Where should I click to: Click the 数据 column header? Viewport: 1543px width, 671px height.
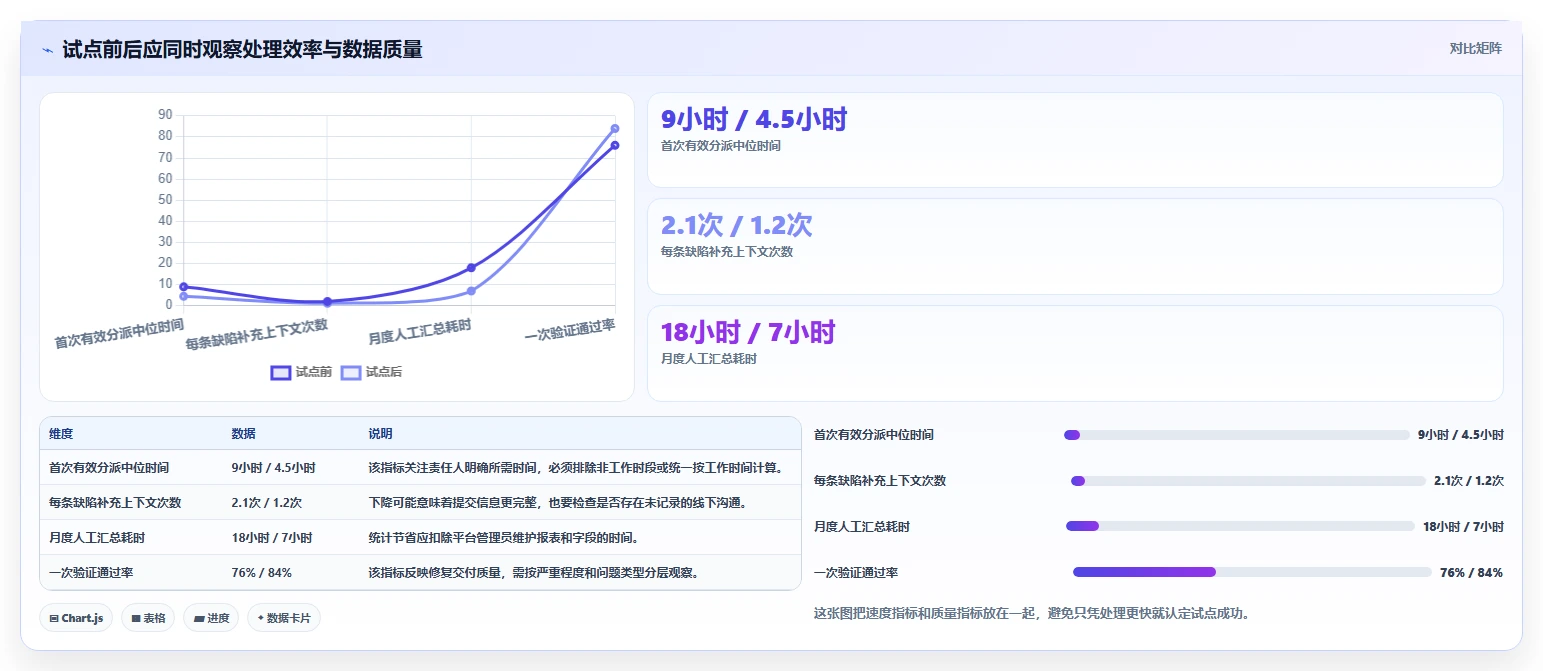[x=244, y=434]
